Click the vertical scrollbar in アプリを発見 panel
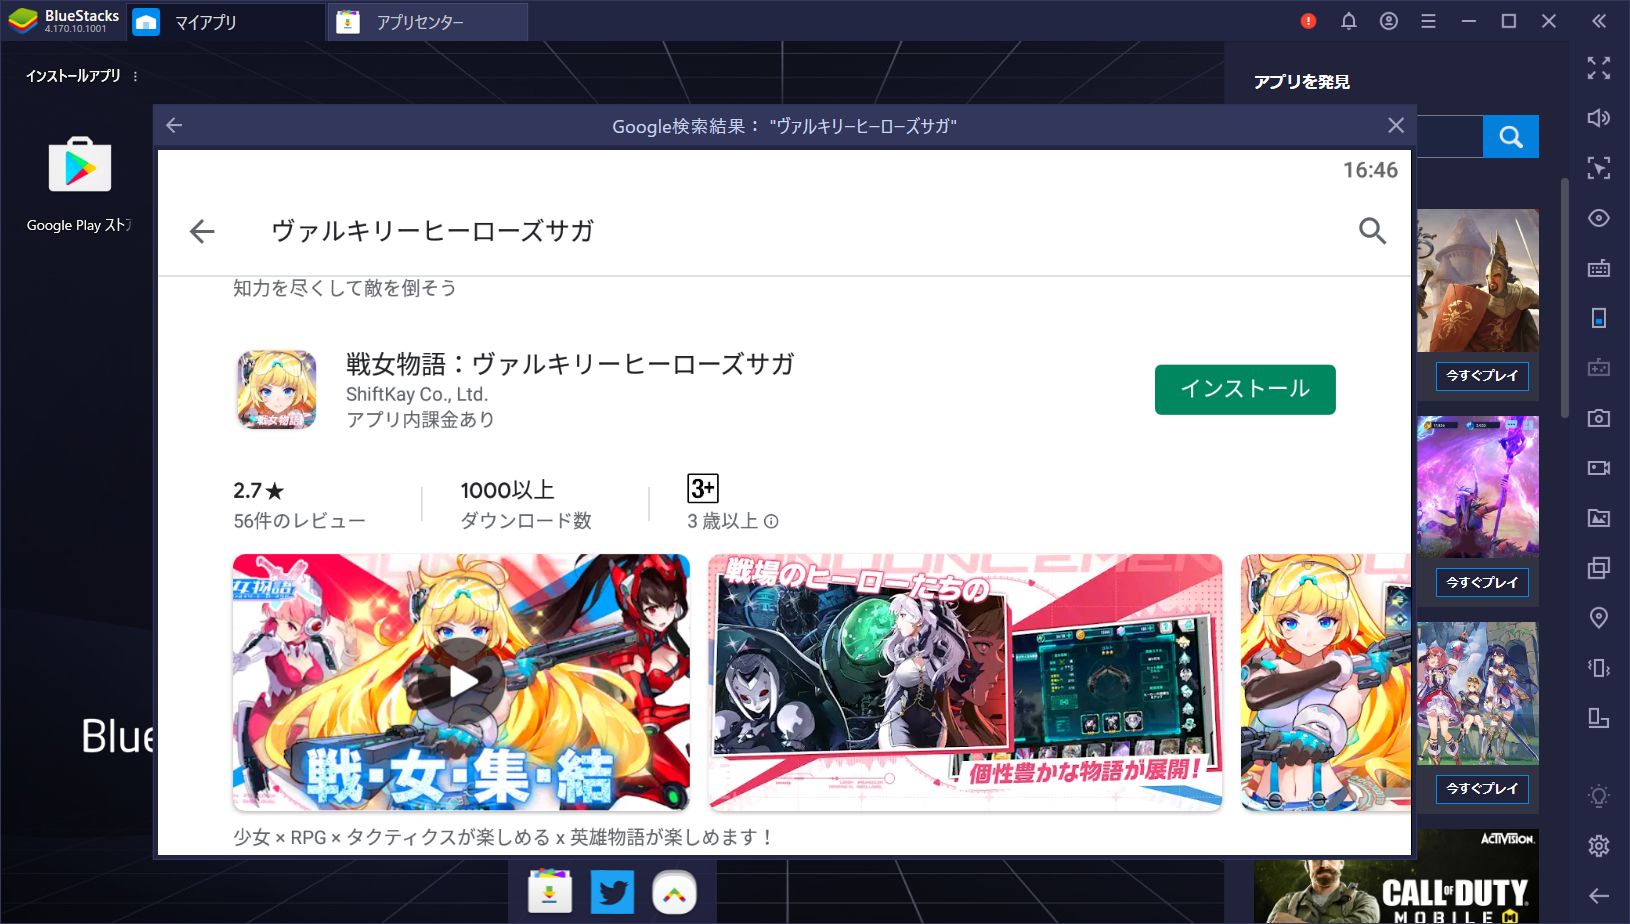The image size is (1630, 924). [x=1565, y=298]
